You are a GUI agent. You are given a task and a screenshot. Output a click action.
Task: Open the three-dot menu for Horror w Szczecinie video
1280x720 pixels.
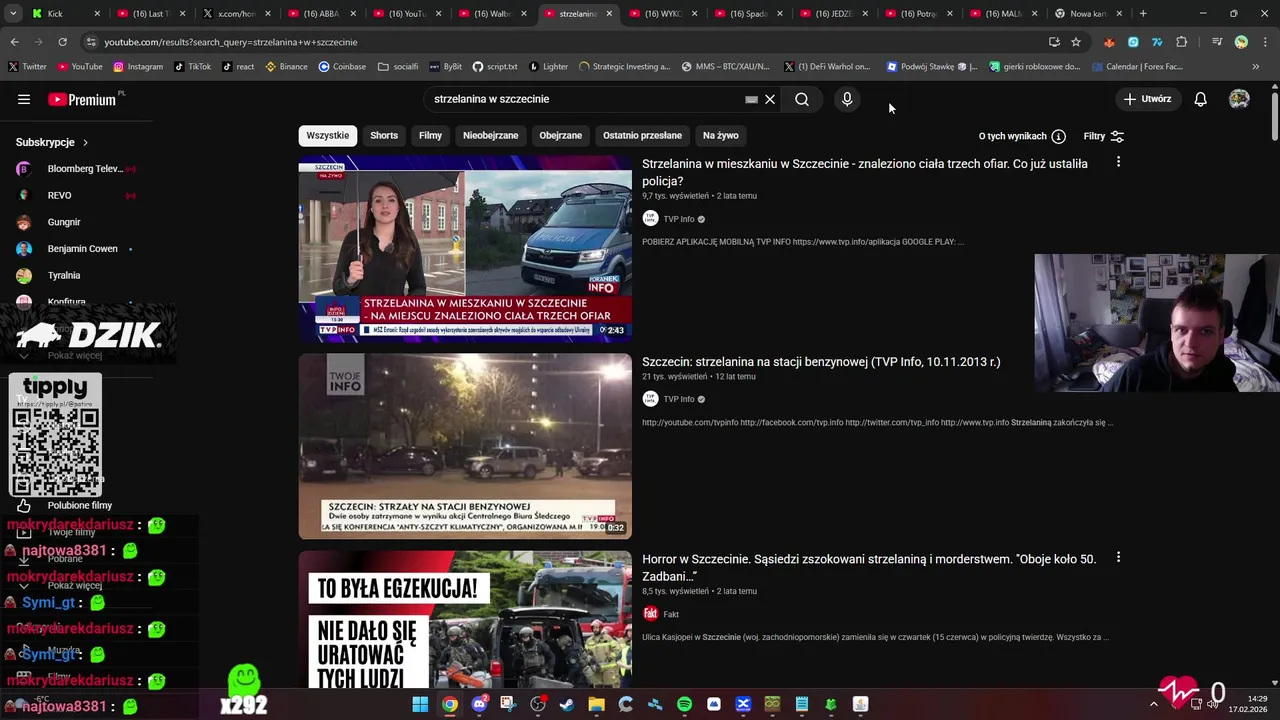pyautogui.click(x=1118, y=557)
